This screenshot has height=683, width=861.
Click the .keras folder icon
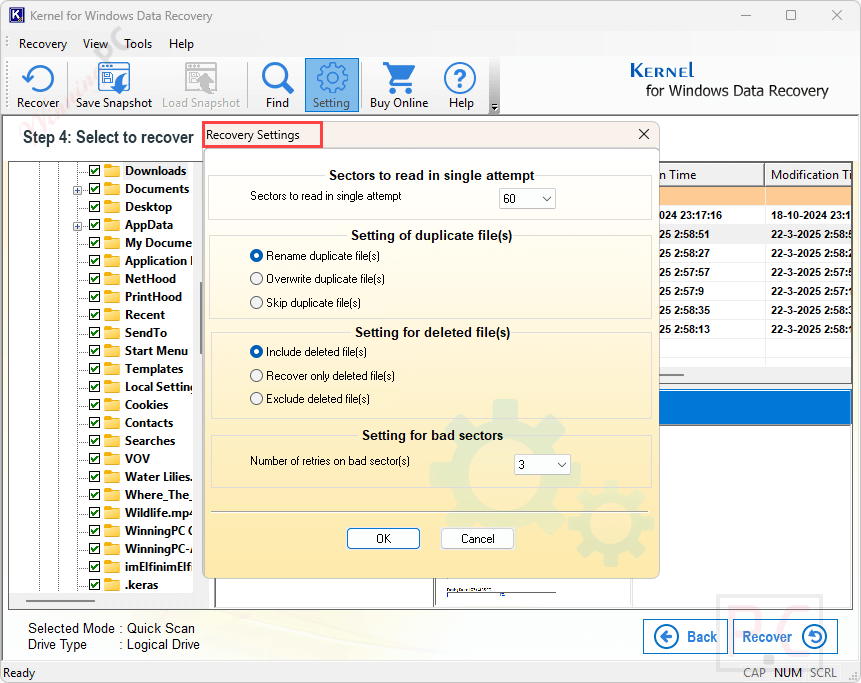coord(112,585)
